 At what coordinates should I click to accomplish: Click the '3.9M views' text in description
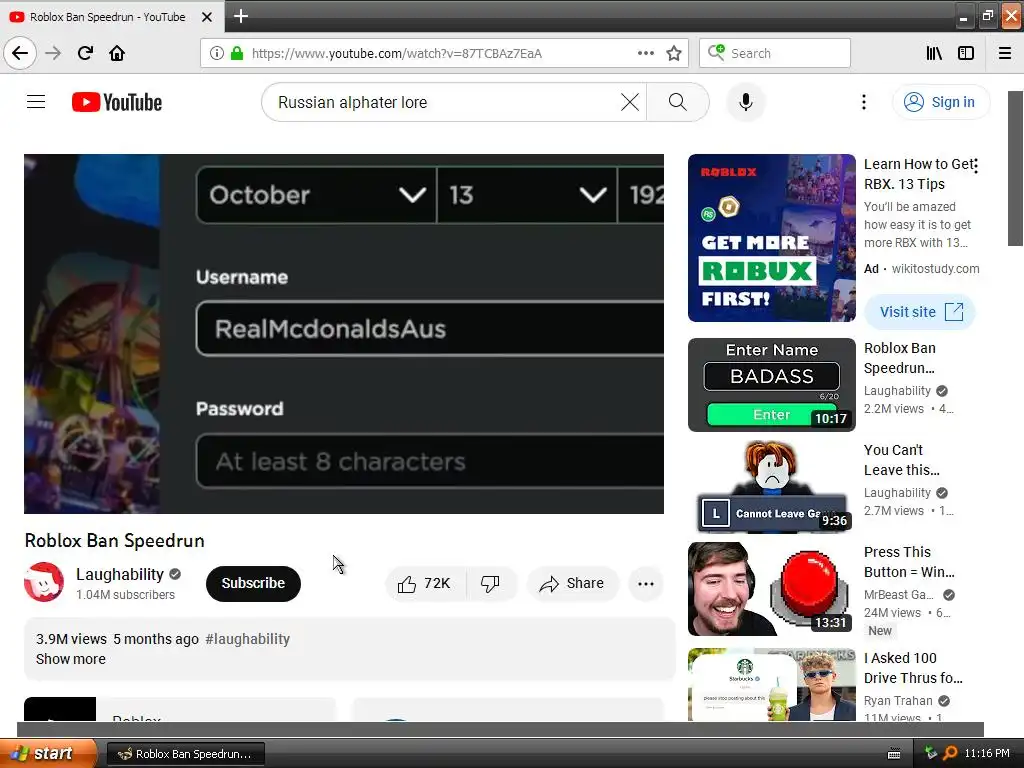(71, 639)
